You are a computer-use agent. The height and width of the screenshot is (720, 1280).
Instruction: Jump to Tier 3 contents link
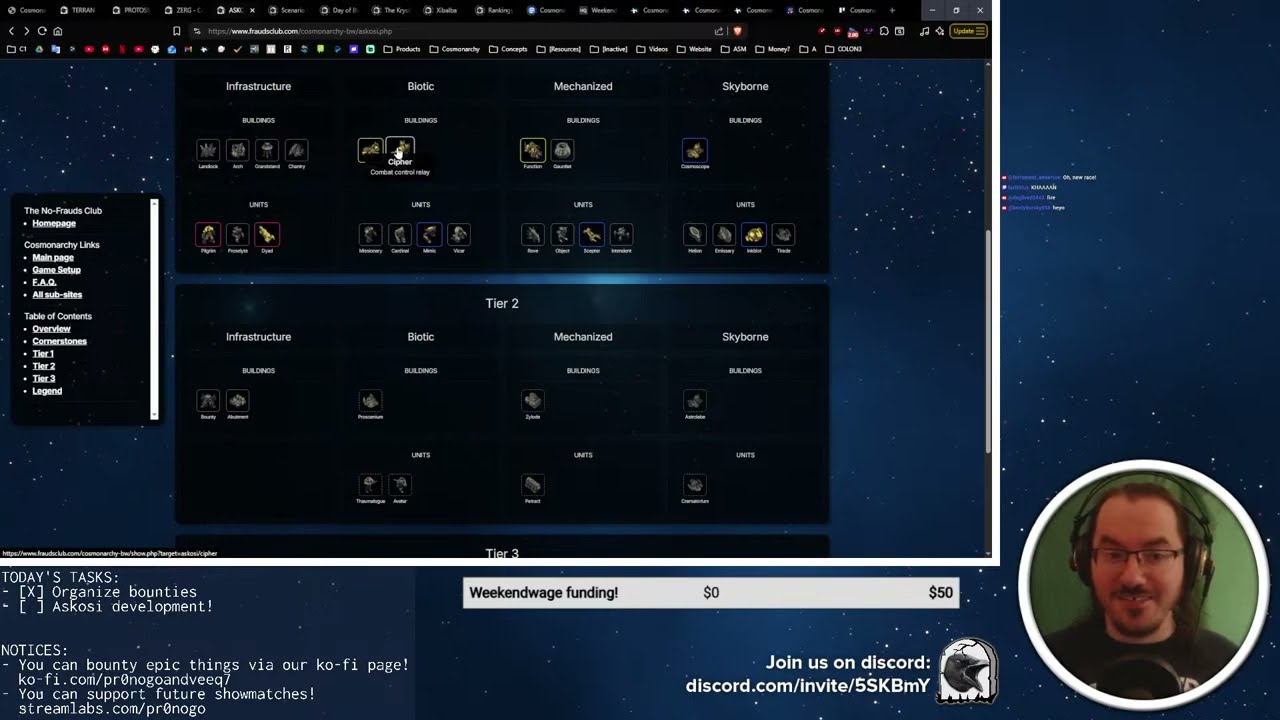[x=43, y=379]
